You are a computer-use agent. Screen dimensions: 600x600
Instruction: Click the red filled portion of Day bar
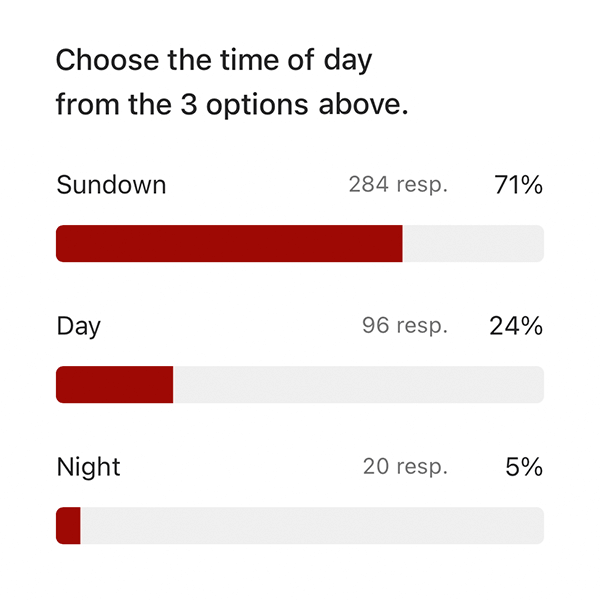[114, 385]
